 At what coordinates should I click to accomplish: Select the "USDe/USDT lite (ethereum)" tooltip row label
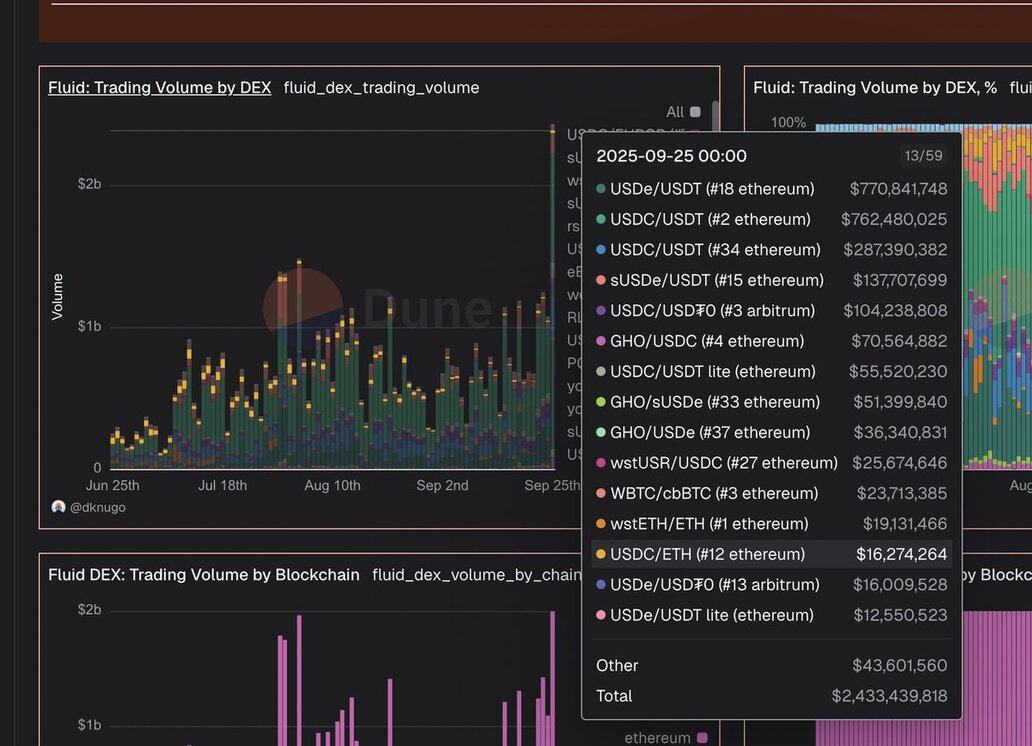point(711,615)
